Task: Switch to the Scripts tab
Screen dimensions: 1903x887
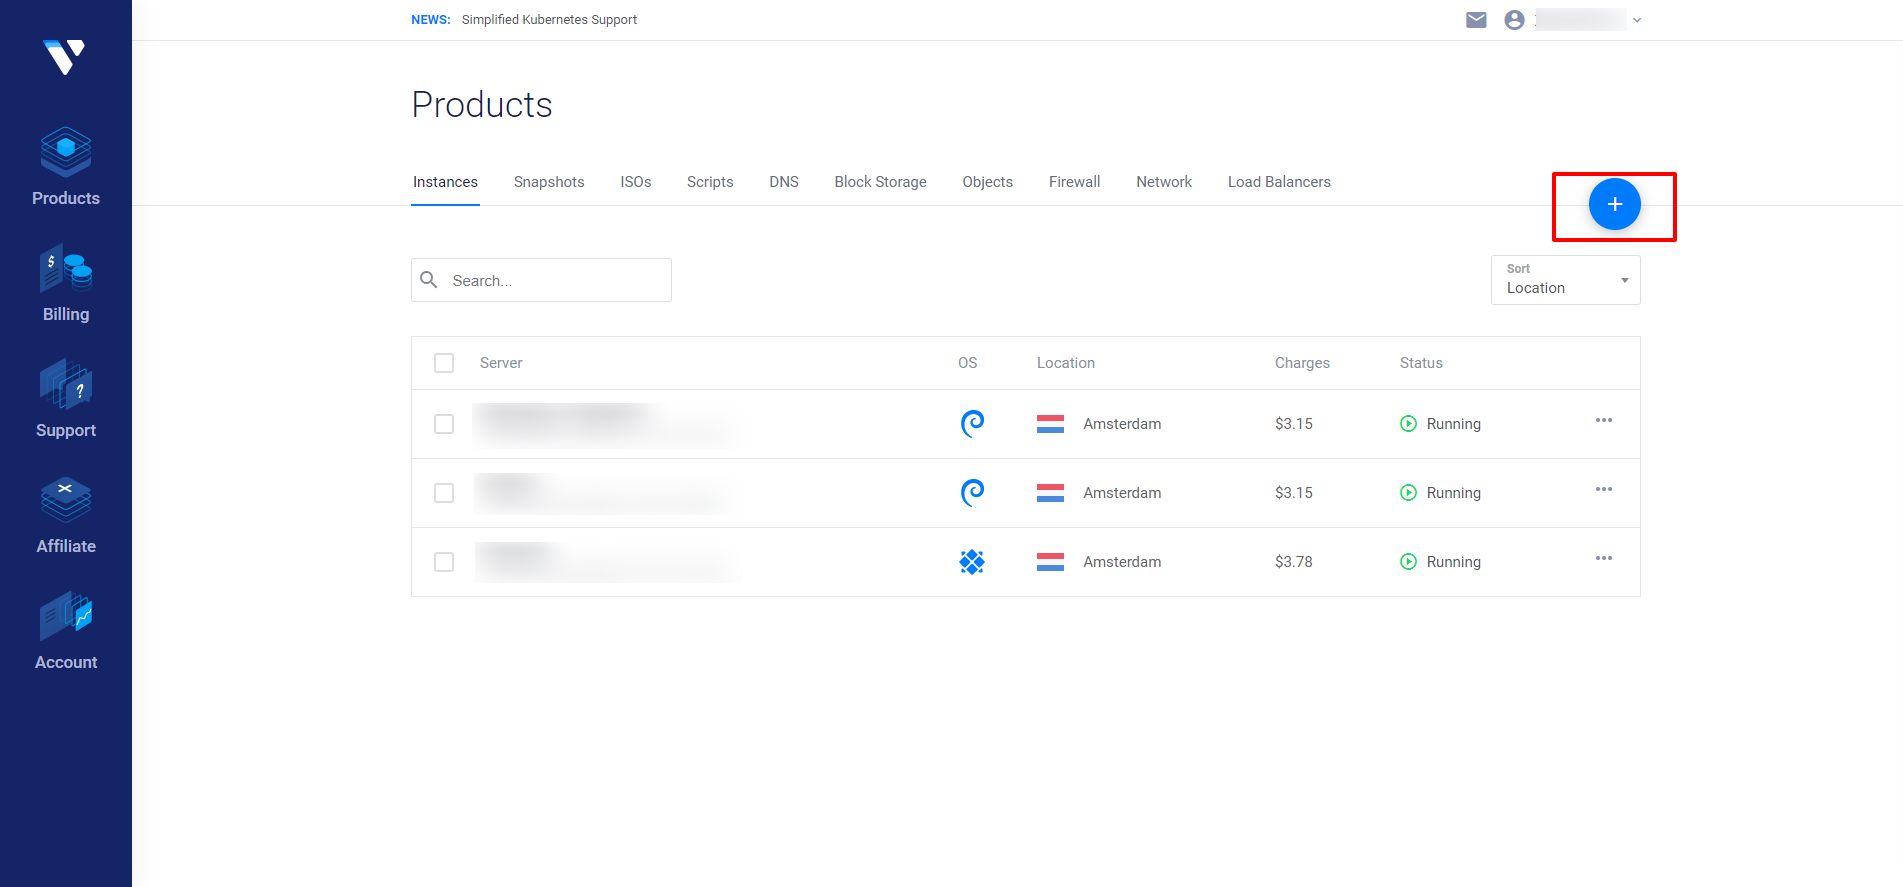Action: click(x=710, y=182)
